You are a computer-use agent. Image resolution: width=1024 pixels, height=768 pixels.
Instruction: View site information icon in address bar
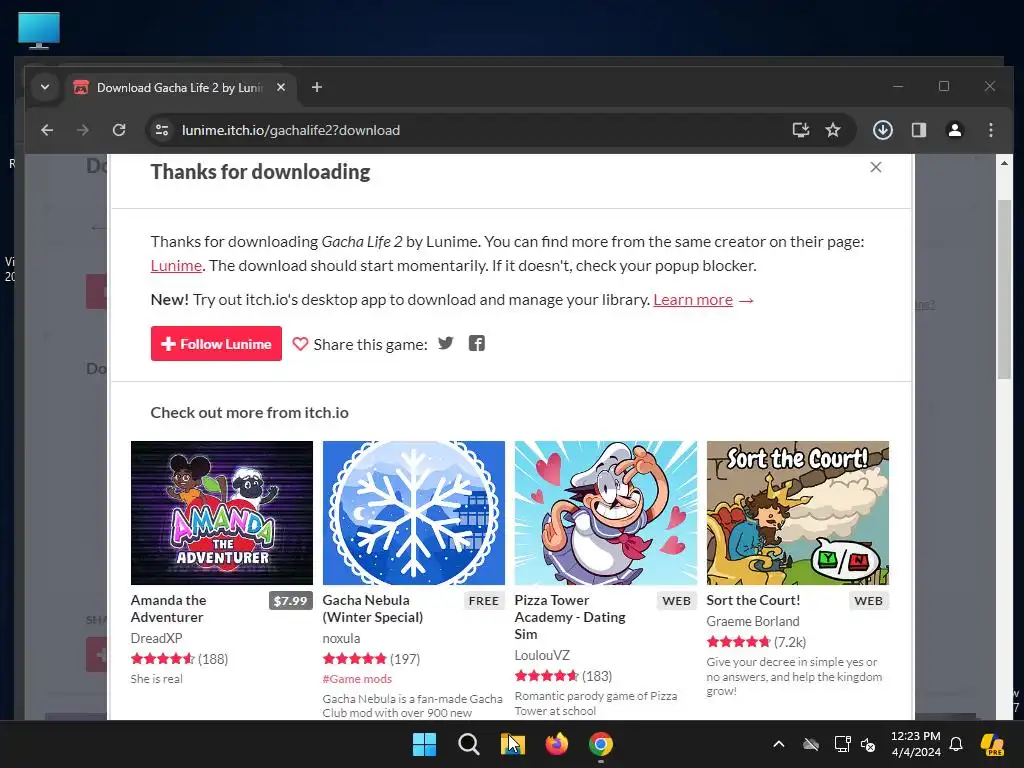point(162,130)
